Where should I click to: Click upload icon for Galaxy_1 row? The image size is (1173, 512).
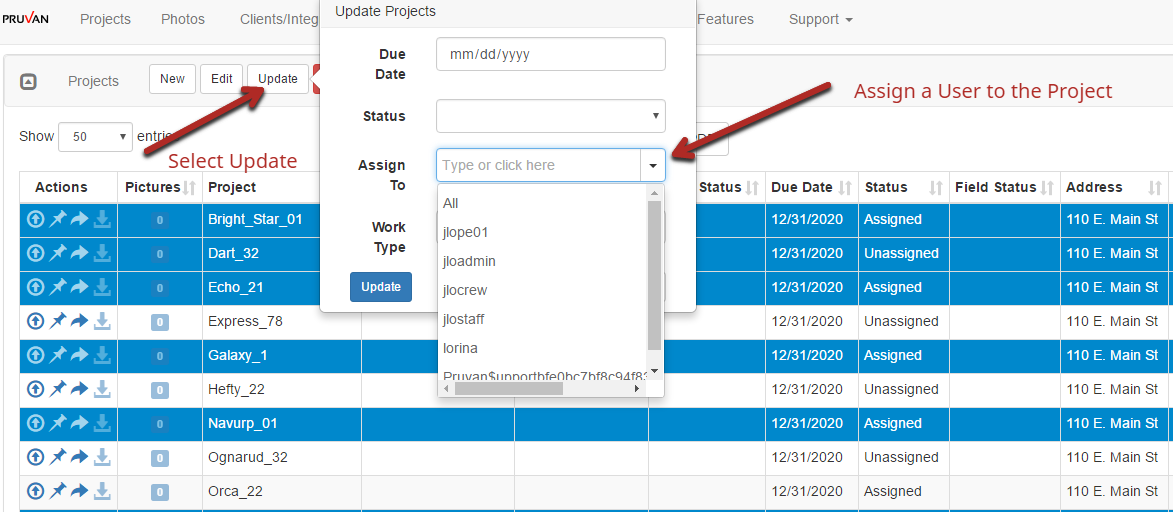[x=35, y=355]
